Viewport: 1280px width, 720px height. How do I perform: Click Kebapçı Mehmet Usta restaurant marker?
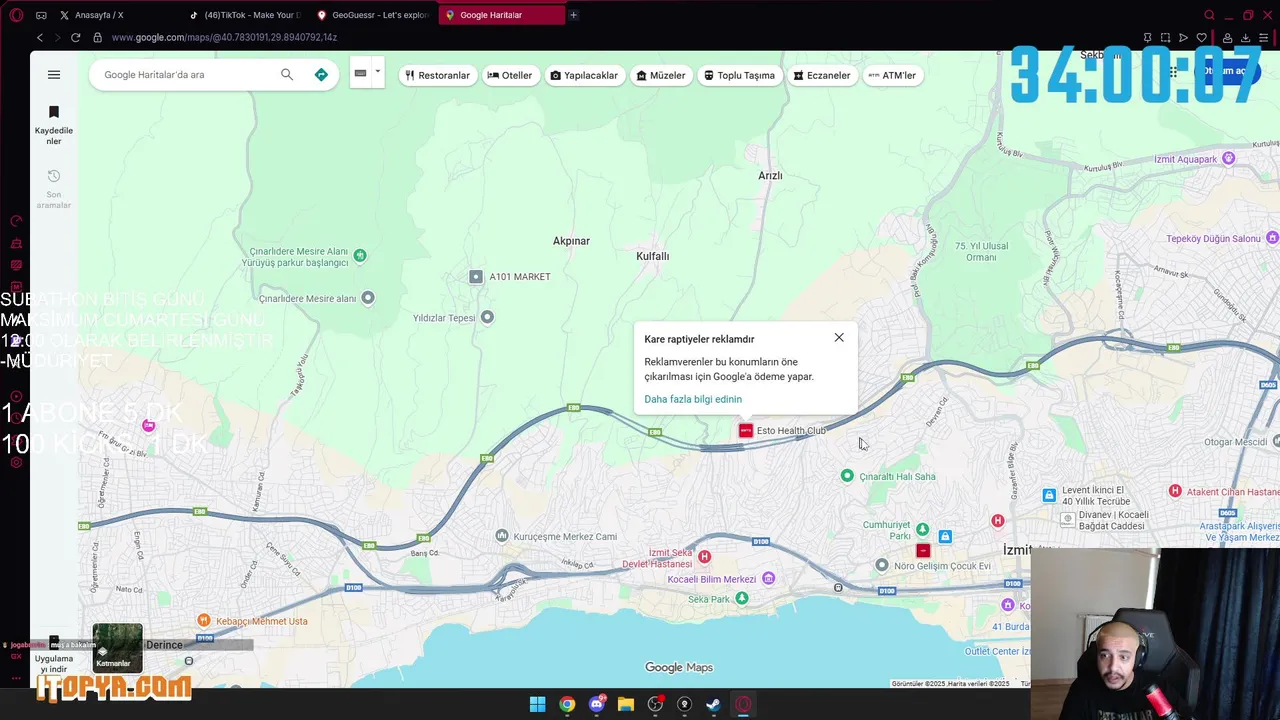click(204, 621)
